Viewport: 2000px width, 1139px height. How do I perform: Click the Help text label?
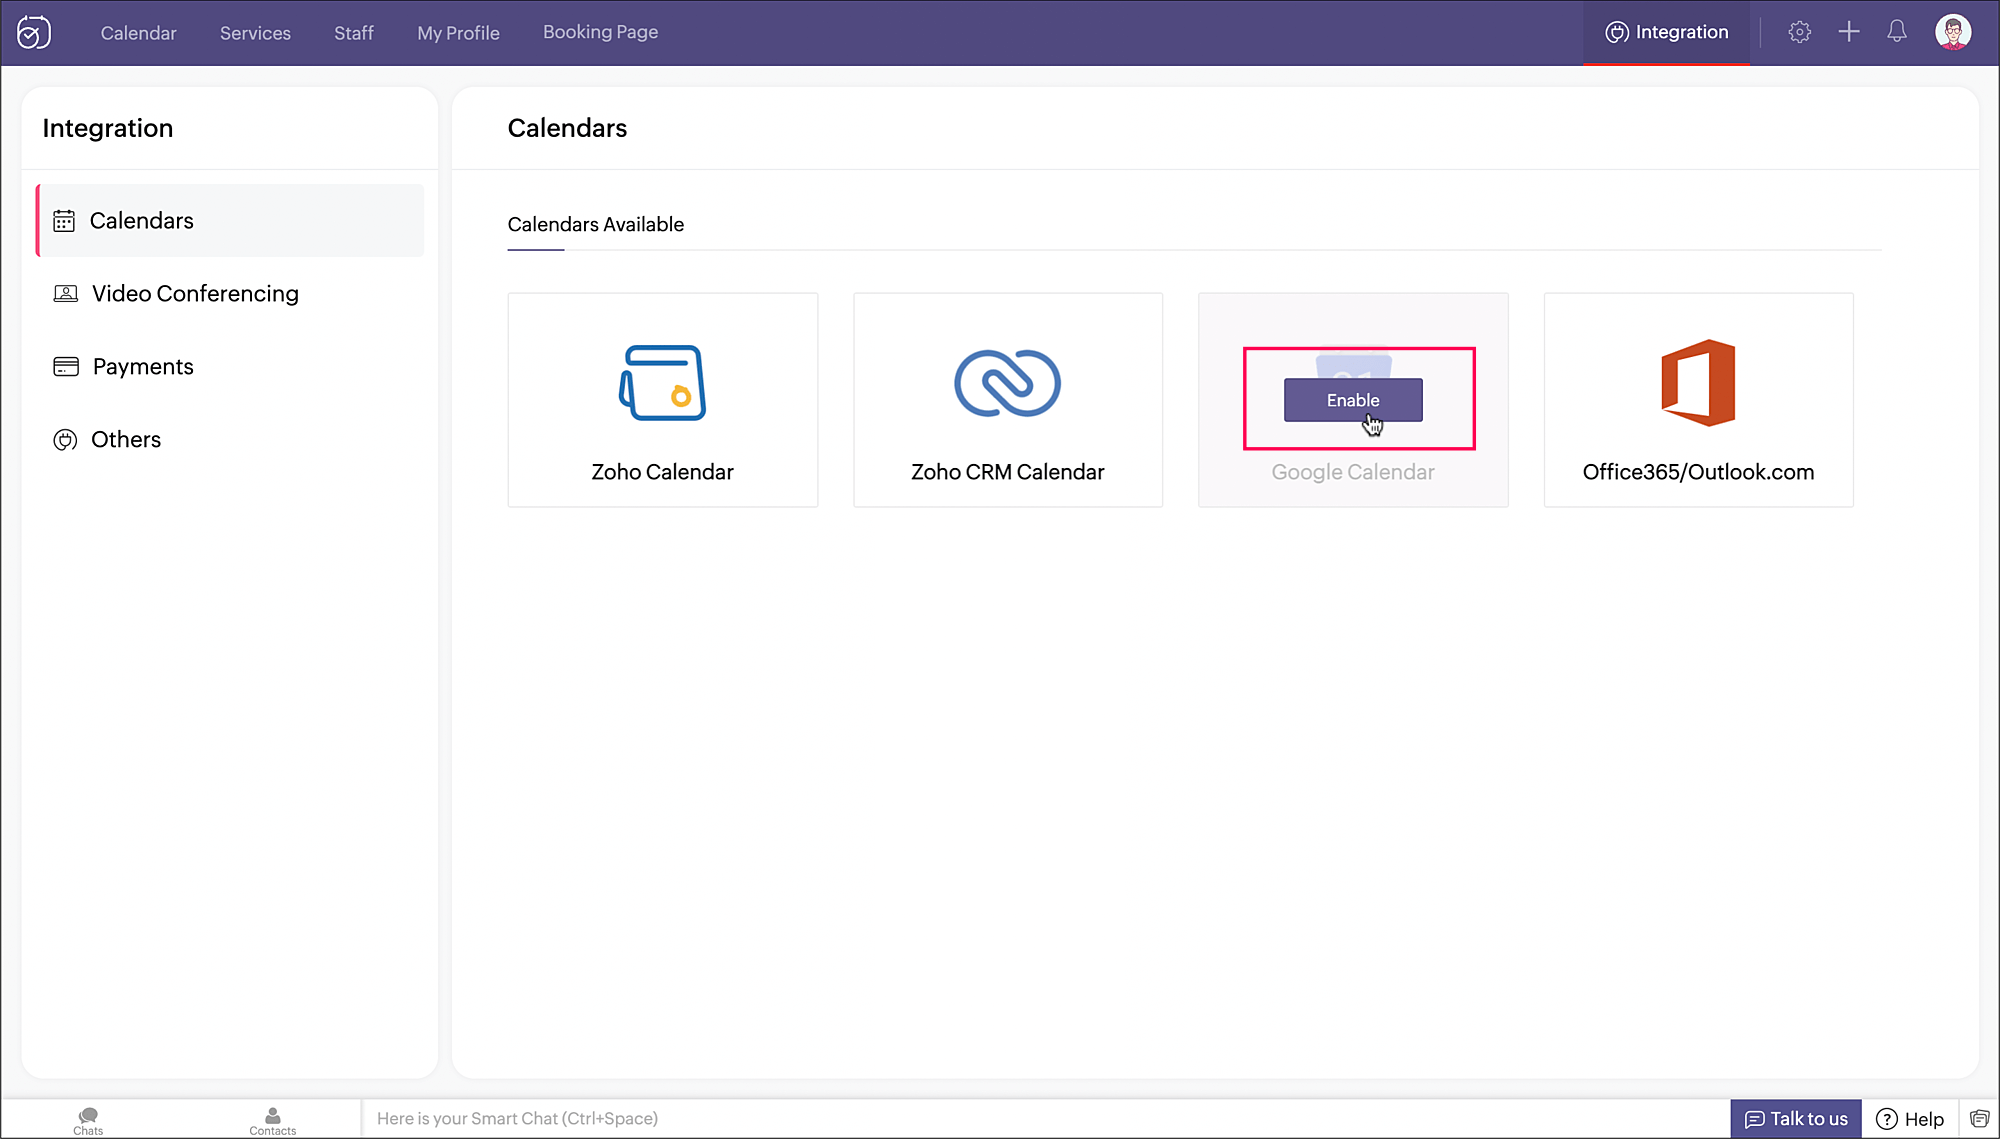click(1924, 1120)
